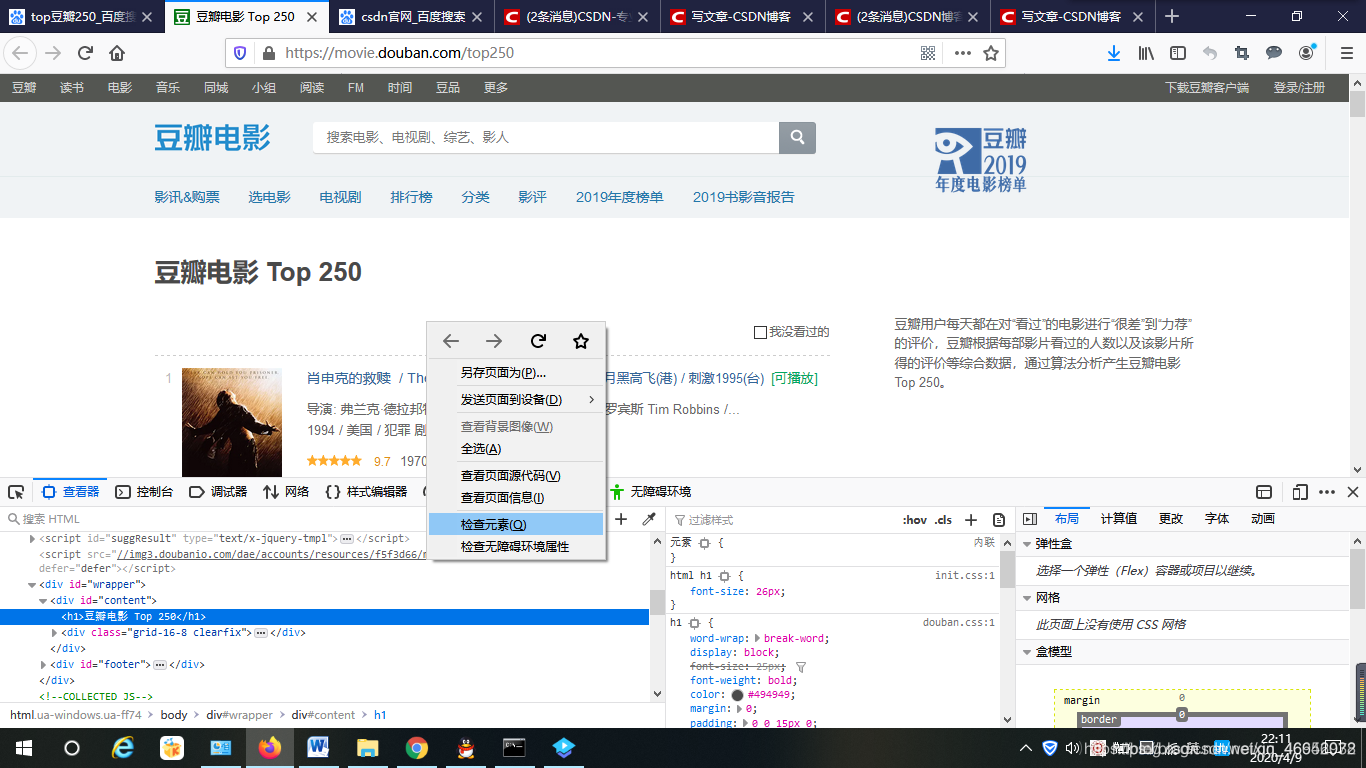Viewport: 1366px width, 768px height.
Task: Click the 登录/注册 link
Action: pos(1299,88)
